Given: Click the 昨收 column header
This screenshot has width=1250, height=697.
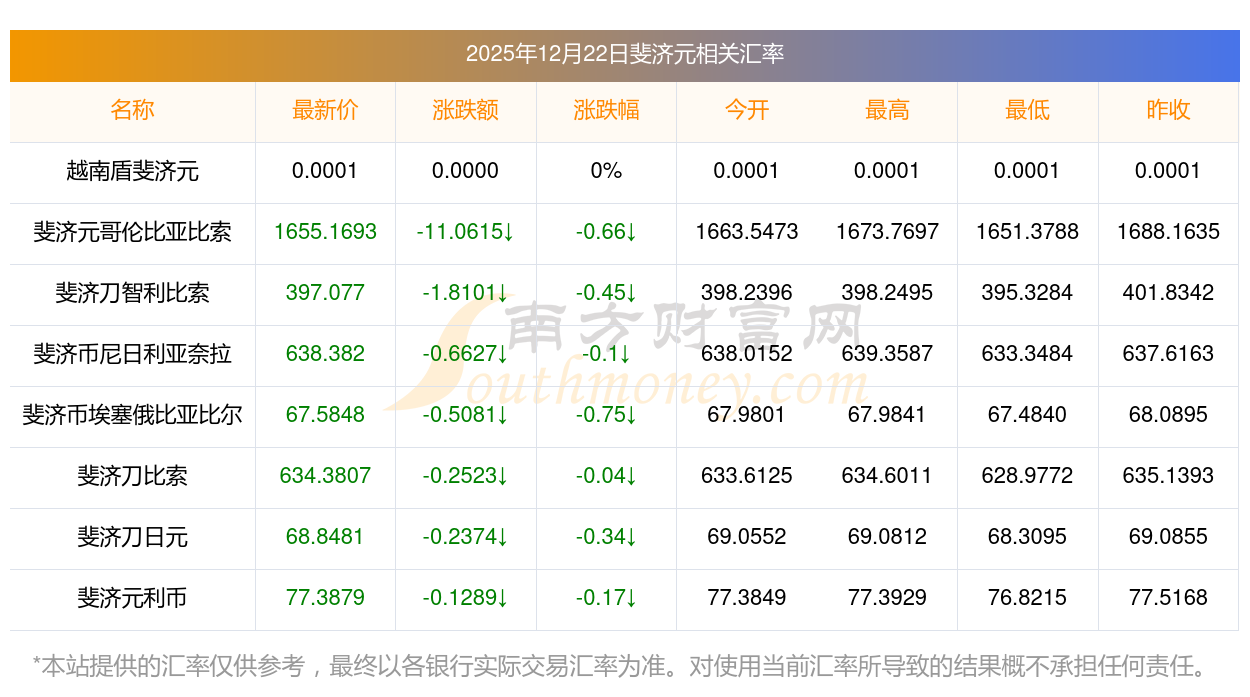Looking at the screenshot, I should click(x=1168, y=110).
